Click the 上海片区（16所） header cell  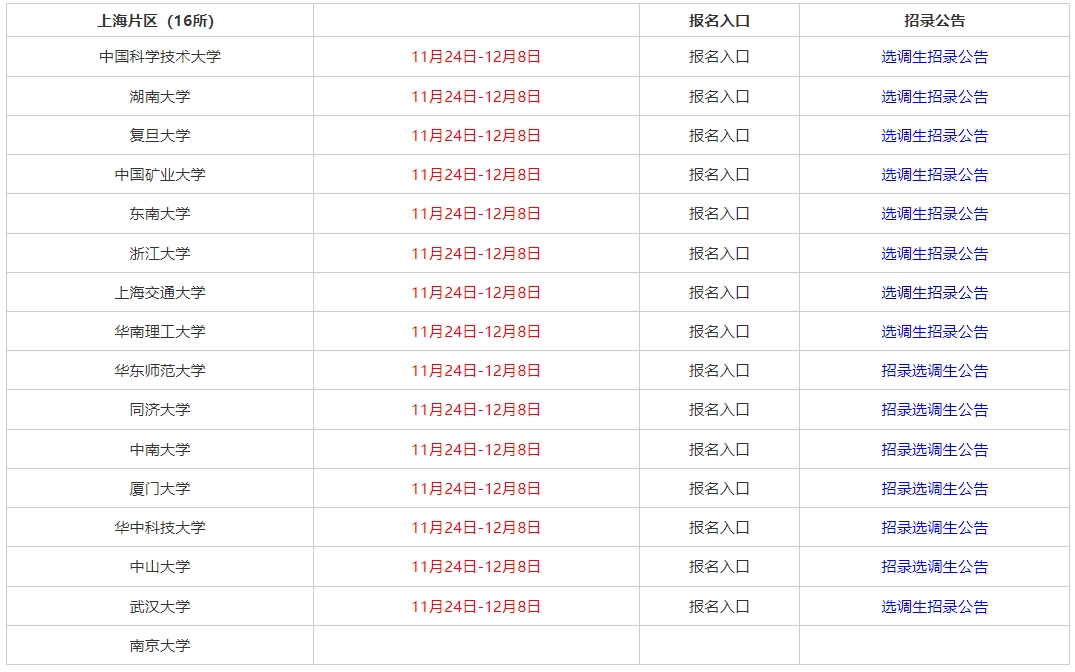coord(160,21)
